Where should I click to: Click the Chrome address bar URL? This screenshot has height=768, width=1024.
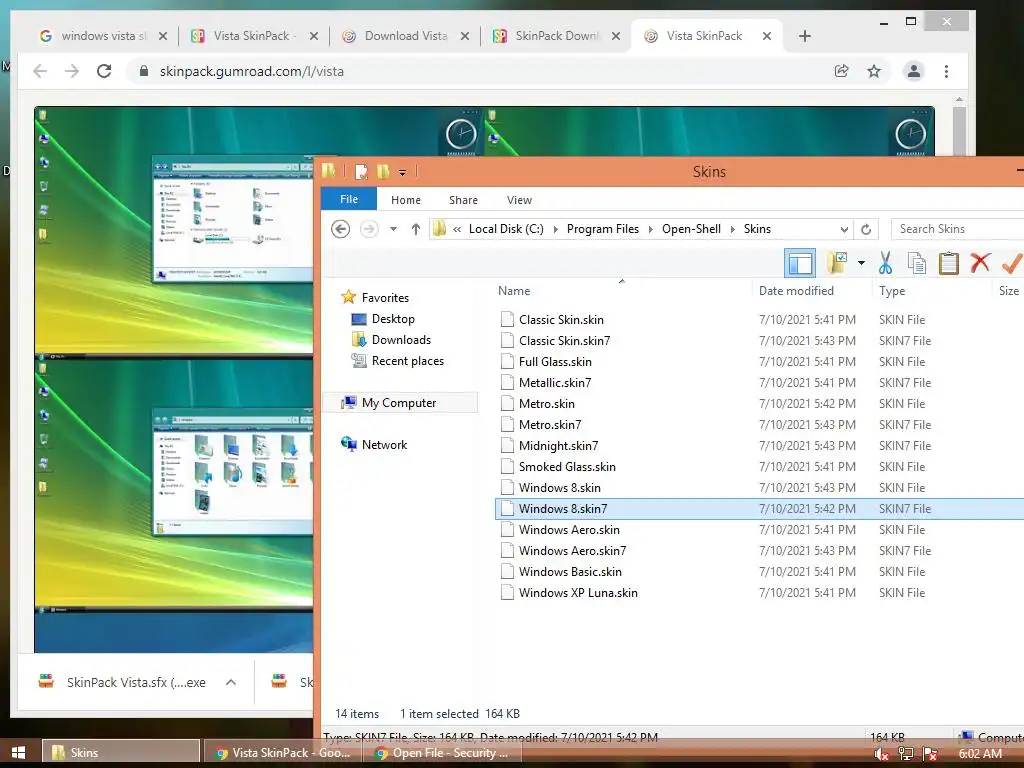point(252,71)
